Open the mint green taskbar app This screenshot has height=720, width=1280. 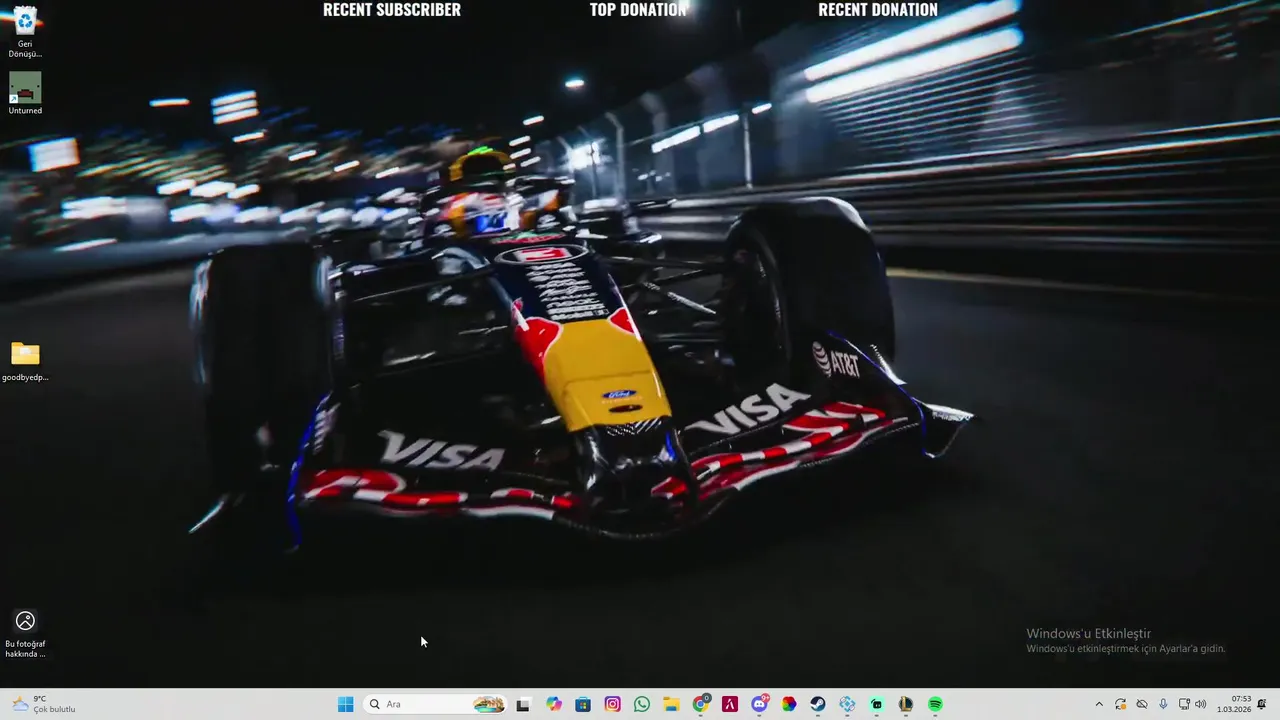click(877, 704)
